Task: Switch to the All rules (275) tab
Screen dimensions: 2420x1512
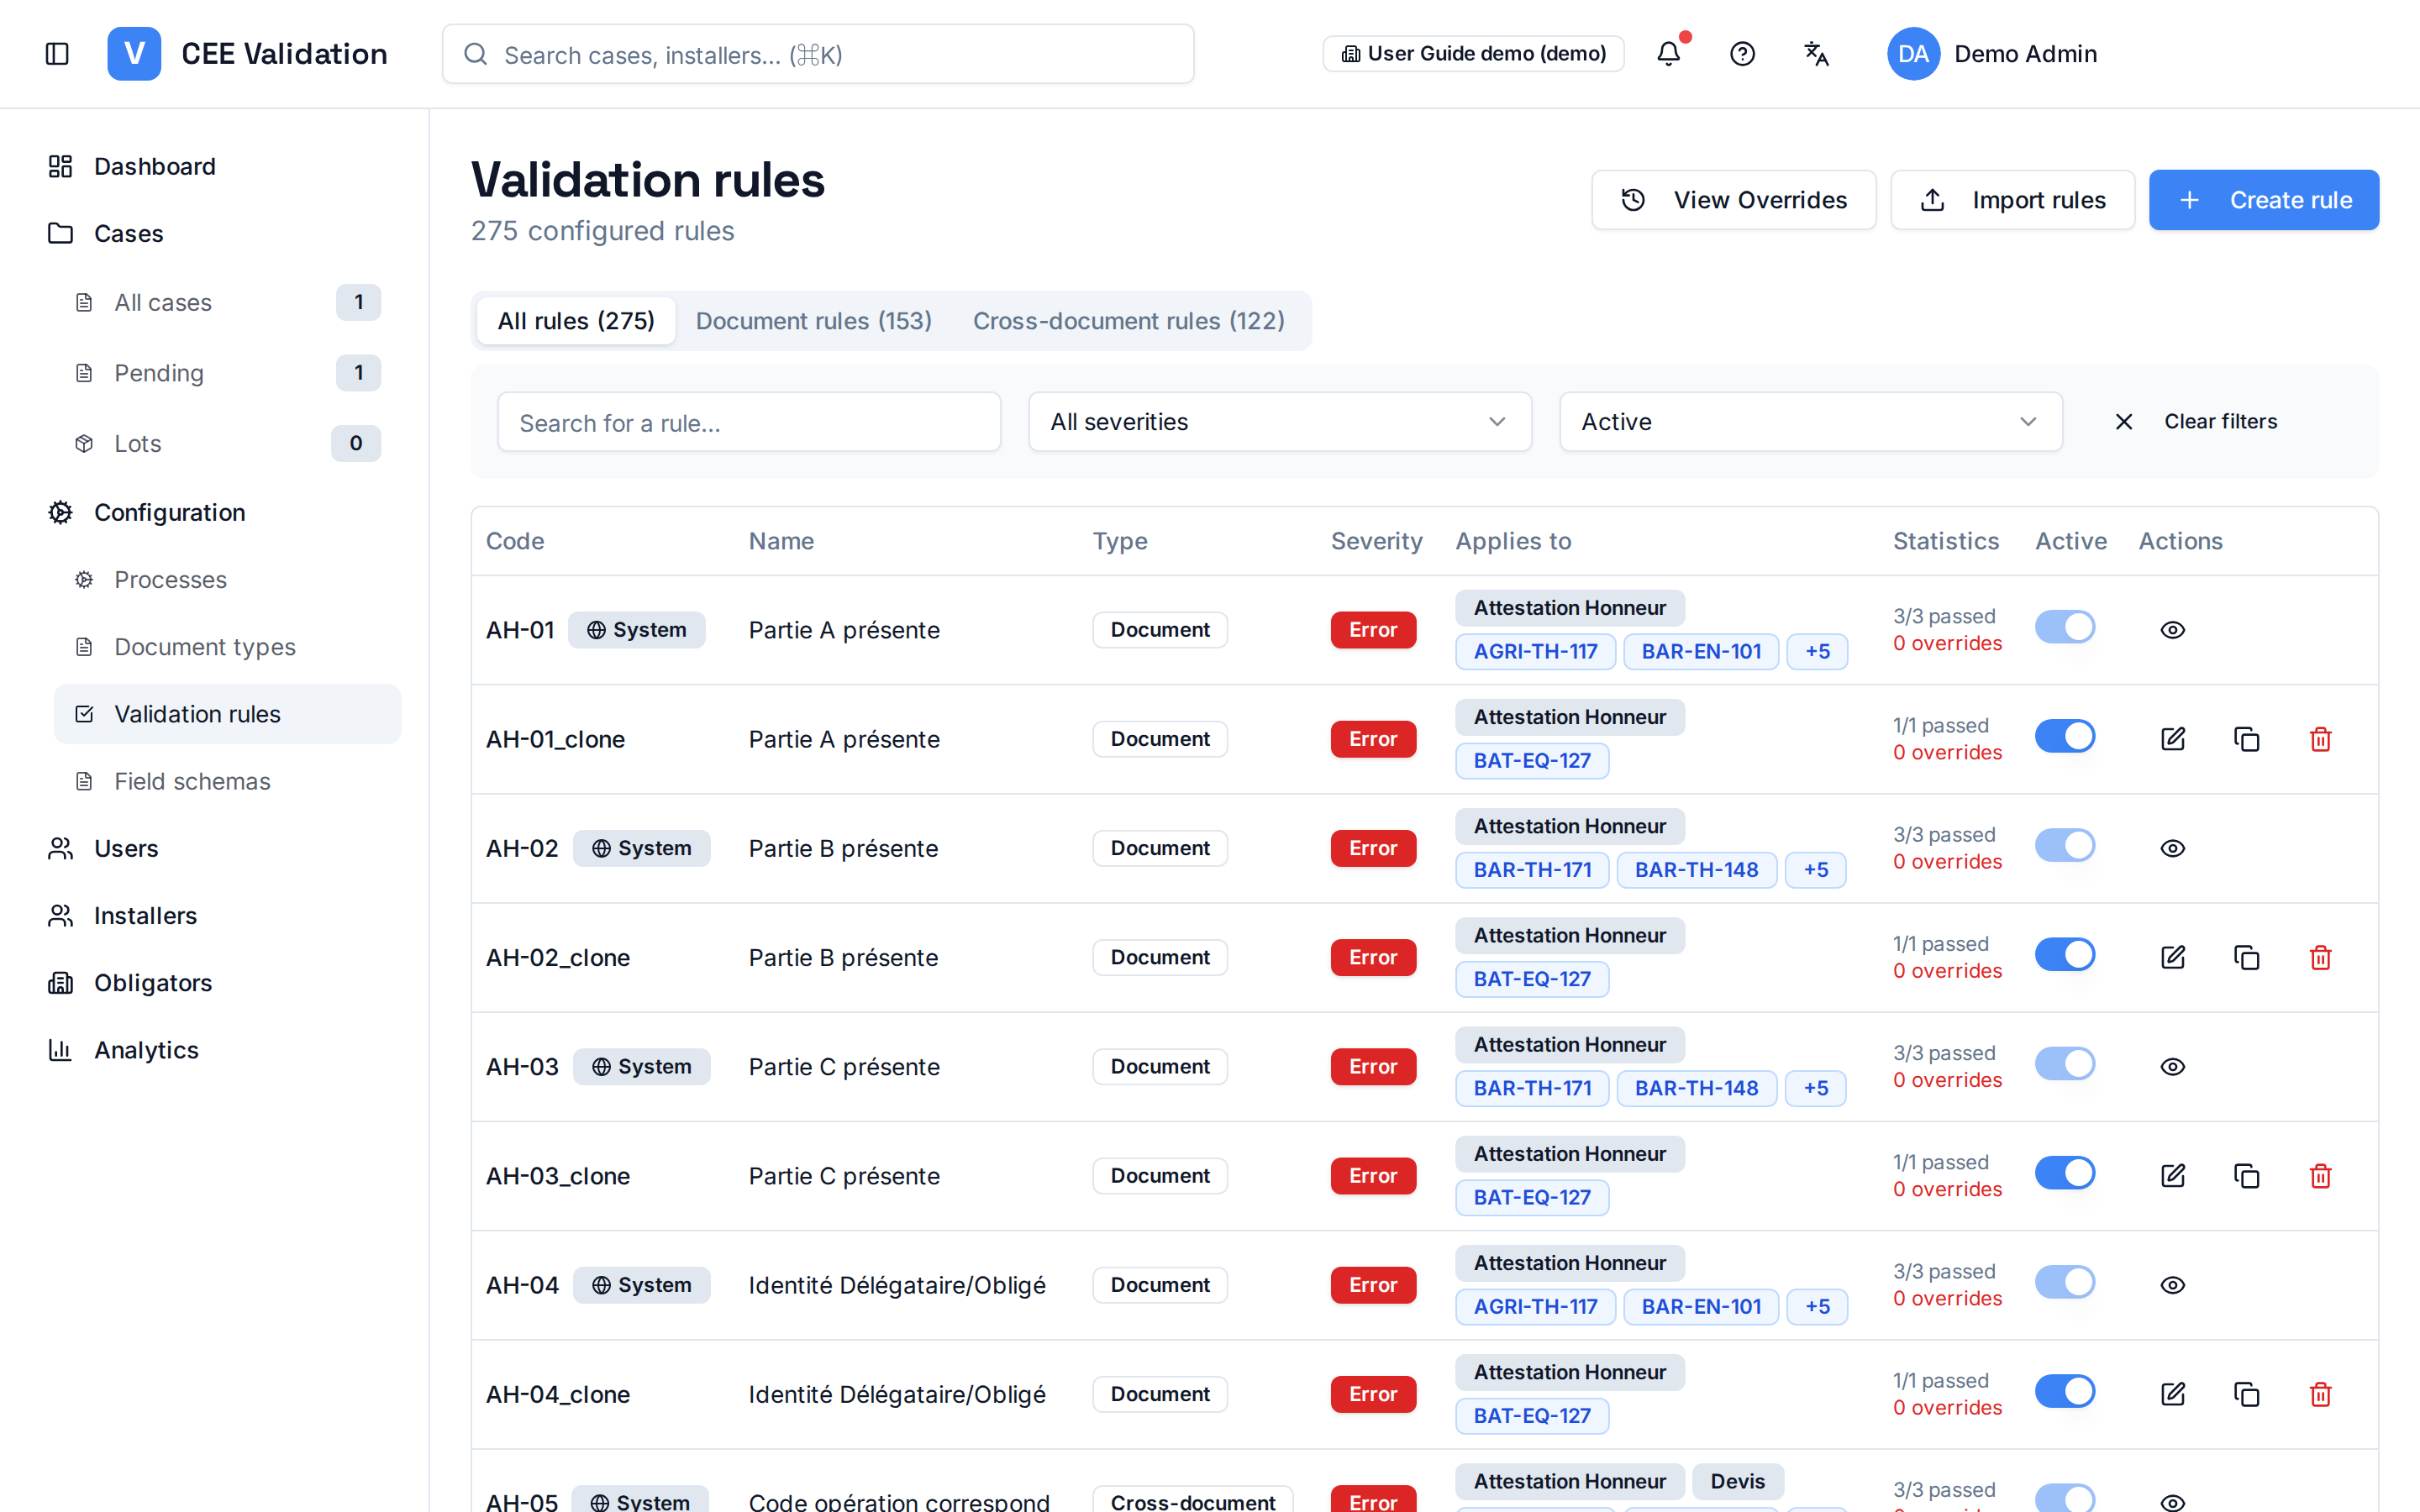Action: [x=576, y=321]
